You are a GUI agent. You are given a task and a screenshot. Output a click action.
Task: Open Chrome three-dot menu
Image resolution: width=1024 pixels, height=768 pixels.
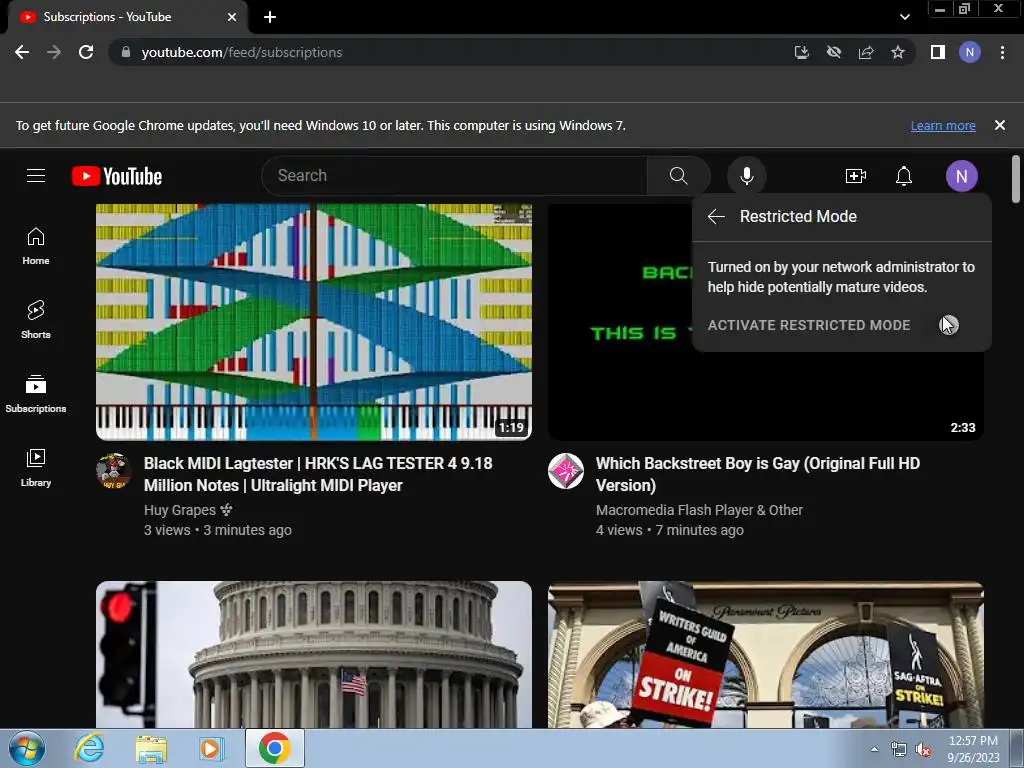(1002, 52)
